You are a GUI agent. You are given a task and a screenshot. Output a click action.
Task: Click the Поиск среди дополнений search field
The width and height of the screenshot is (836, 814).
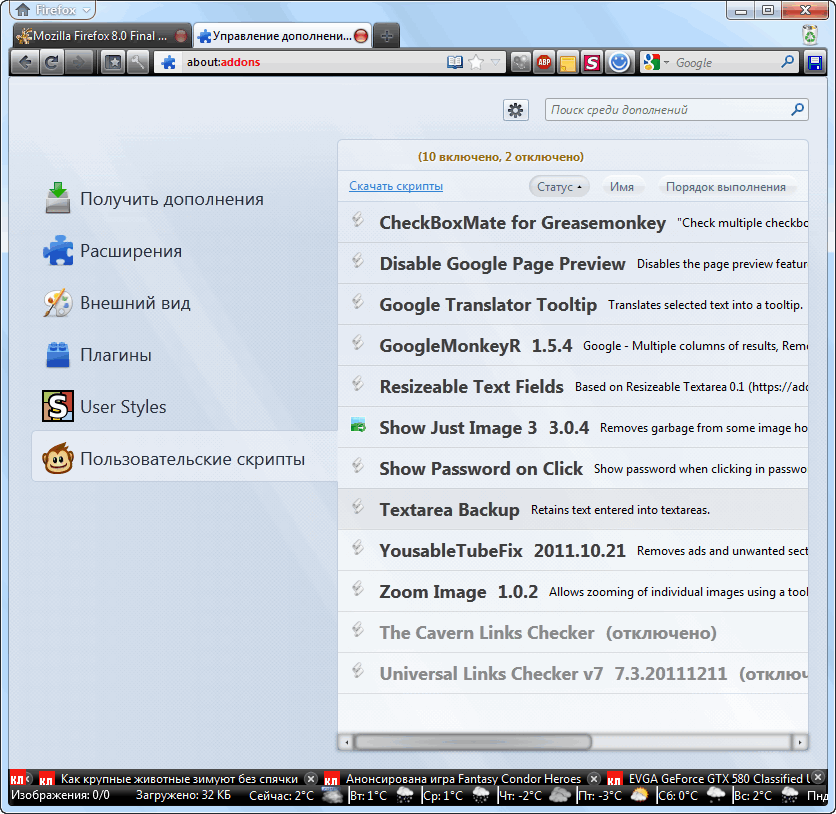coord(668,110)
